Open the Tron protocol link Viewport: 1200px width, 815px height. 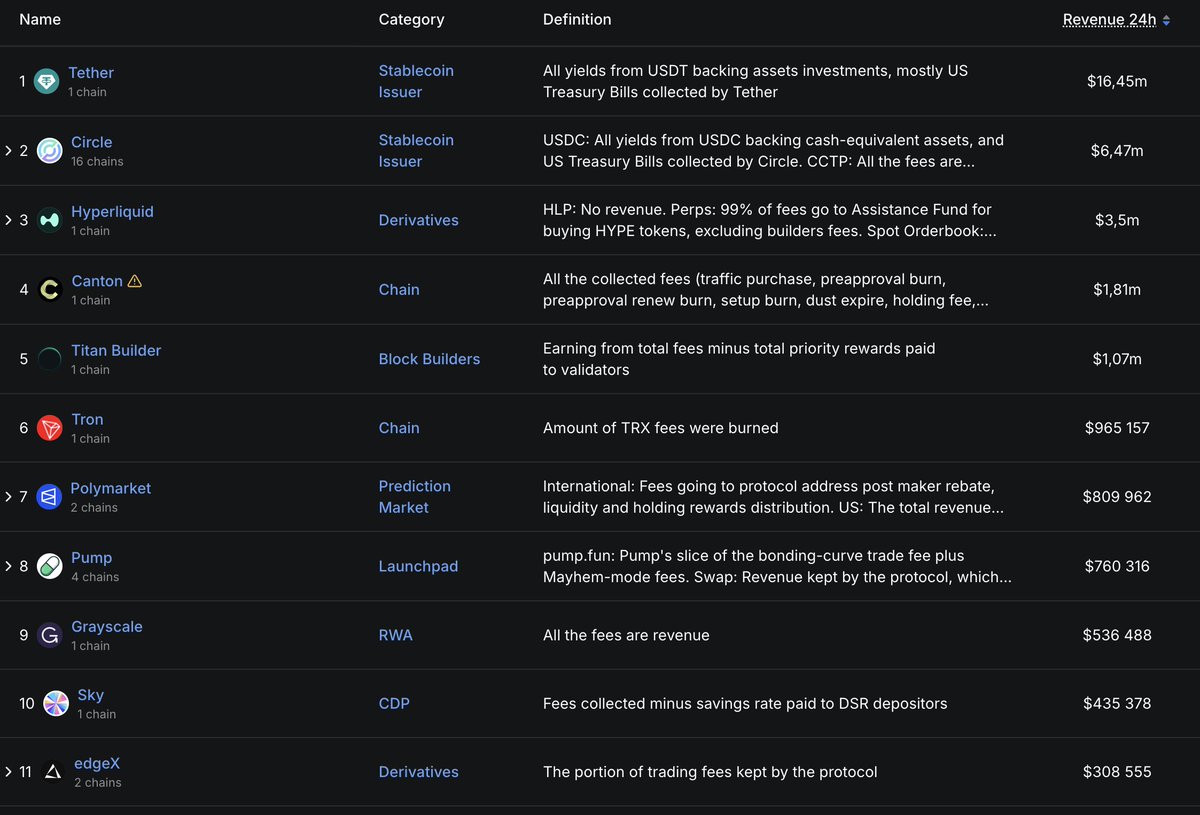[87, 419]
